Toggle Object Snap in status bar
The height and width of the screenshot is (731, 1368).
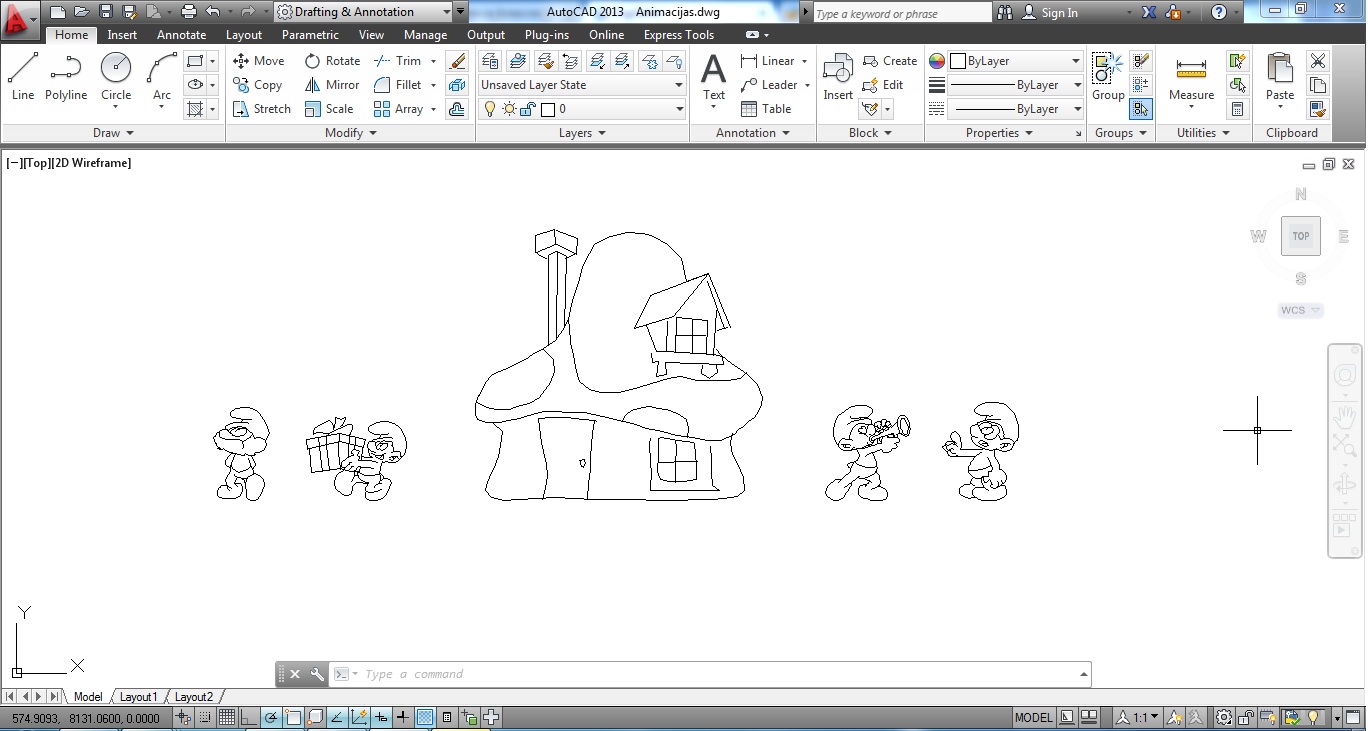point(293,717)
